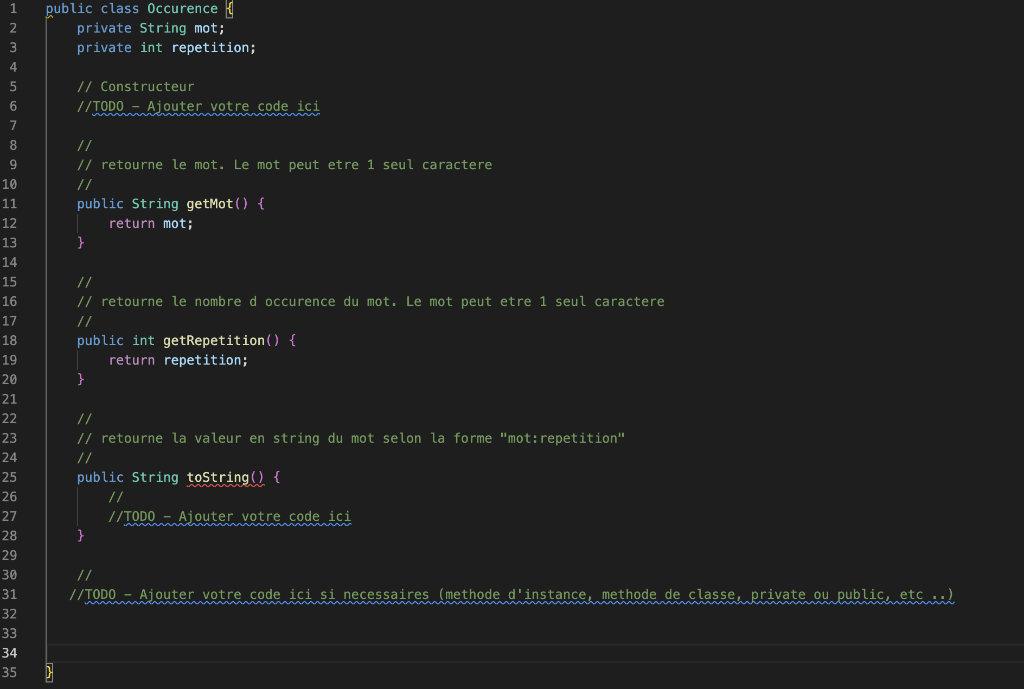1024x689 pixels.
Task: Click the class name Occurence on line 1
Action: (x=183, y=8)
